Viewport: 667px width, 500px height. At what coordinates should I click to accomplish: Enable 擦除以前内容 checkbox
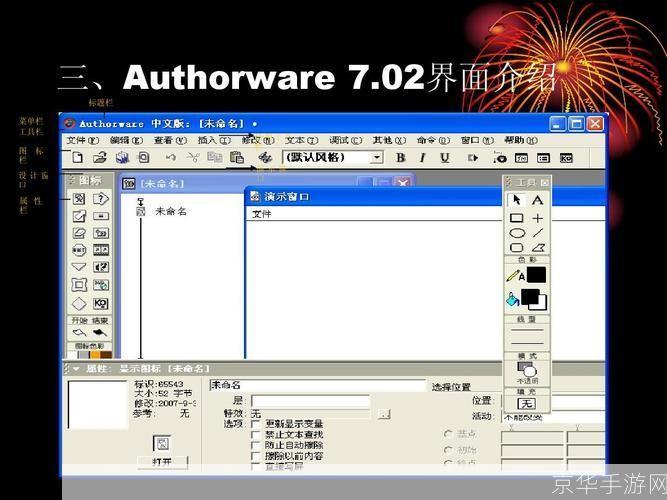(x=256, y=456)
